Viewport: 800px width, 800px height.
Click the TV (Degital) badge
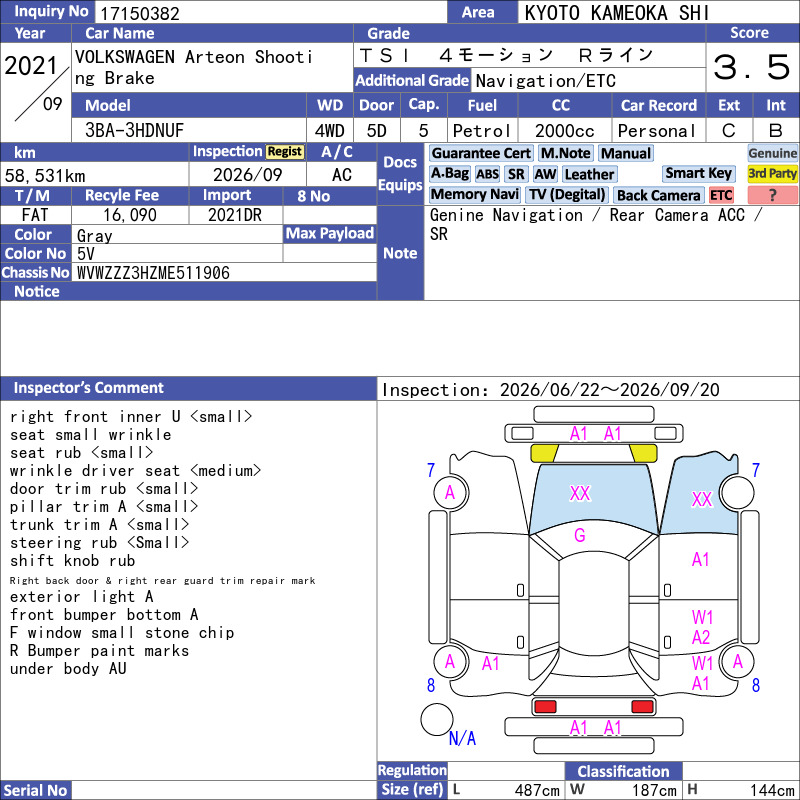pyautogui.click(x=567, y=194)
